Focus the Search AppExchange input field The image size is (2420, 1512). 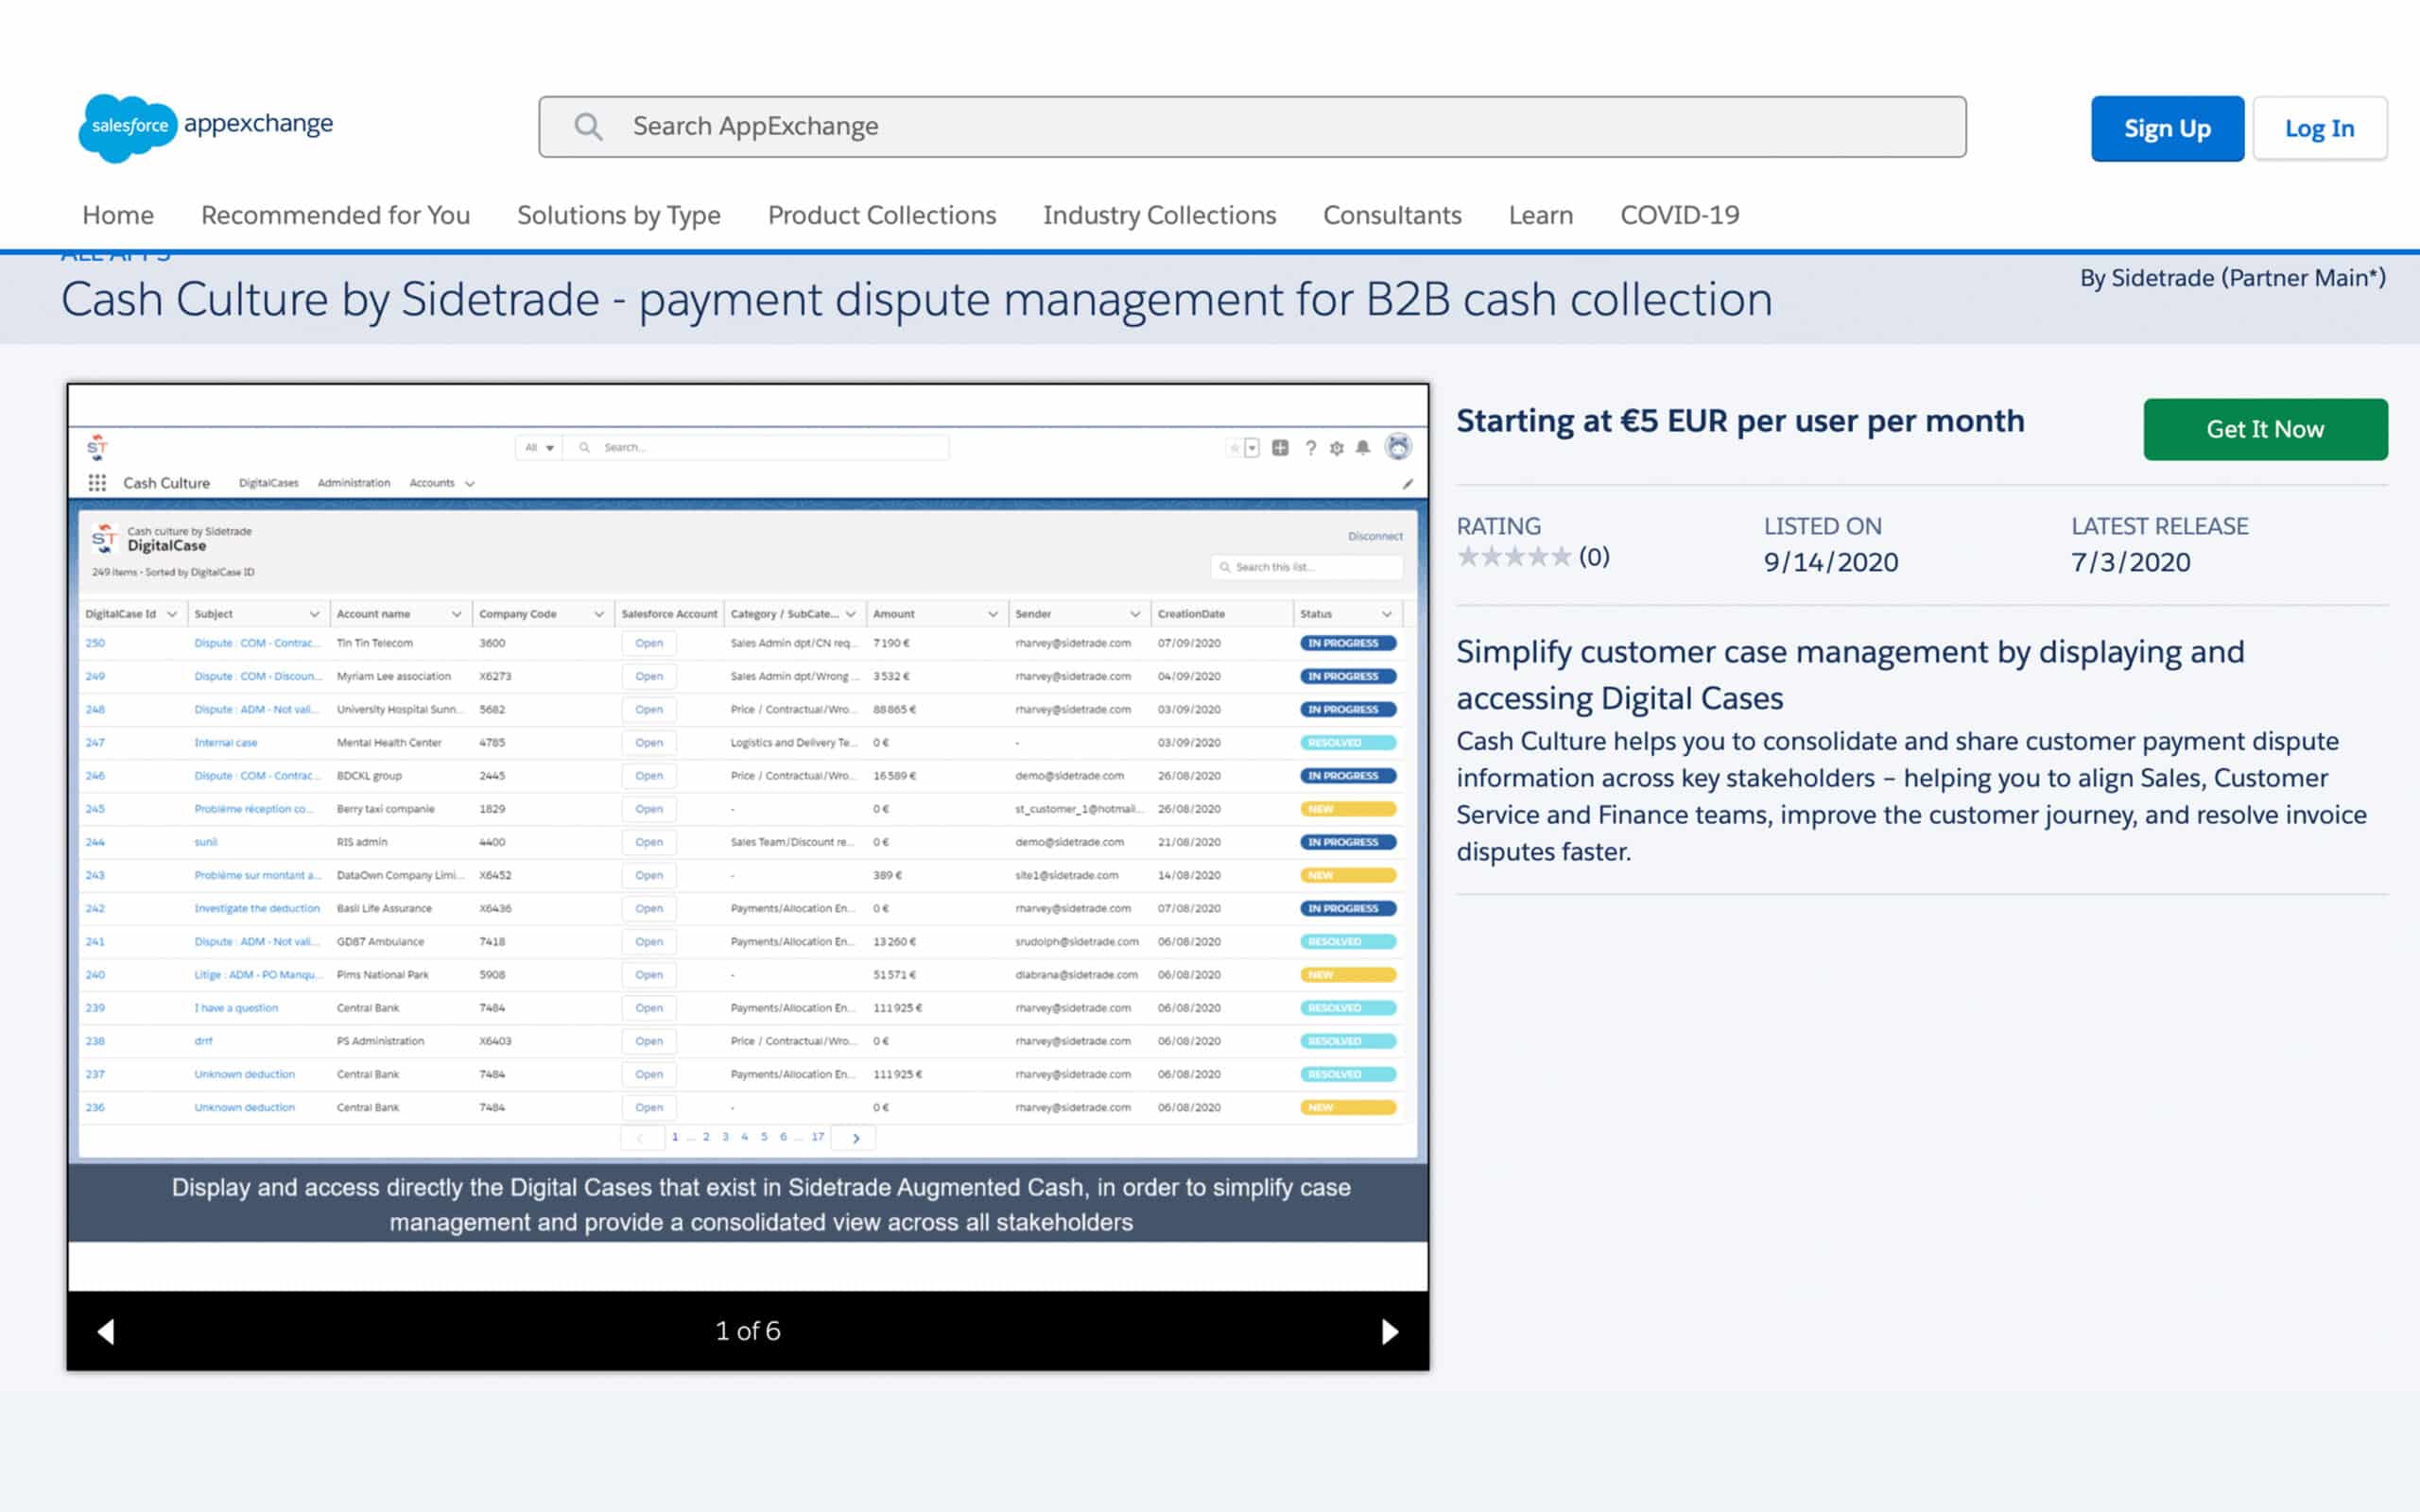(1252, 127)
